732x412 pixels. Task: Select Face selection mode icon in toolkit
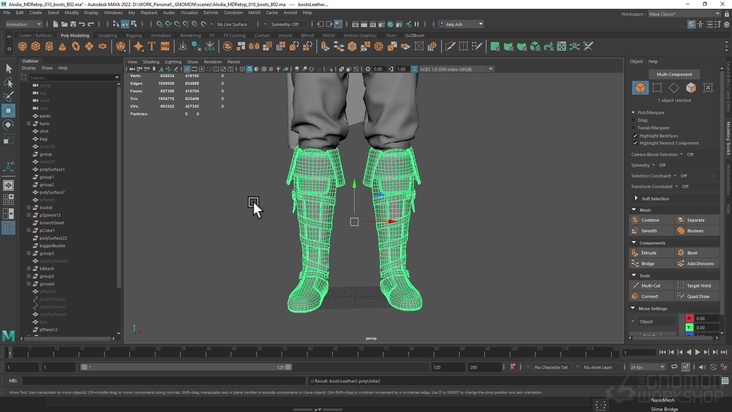(x=691, y=88)
